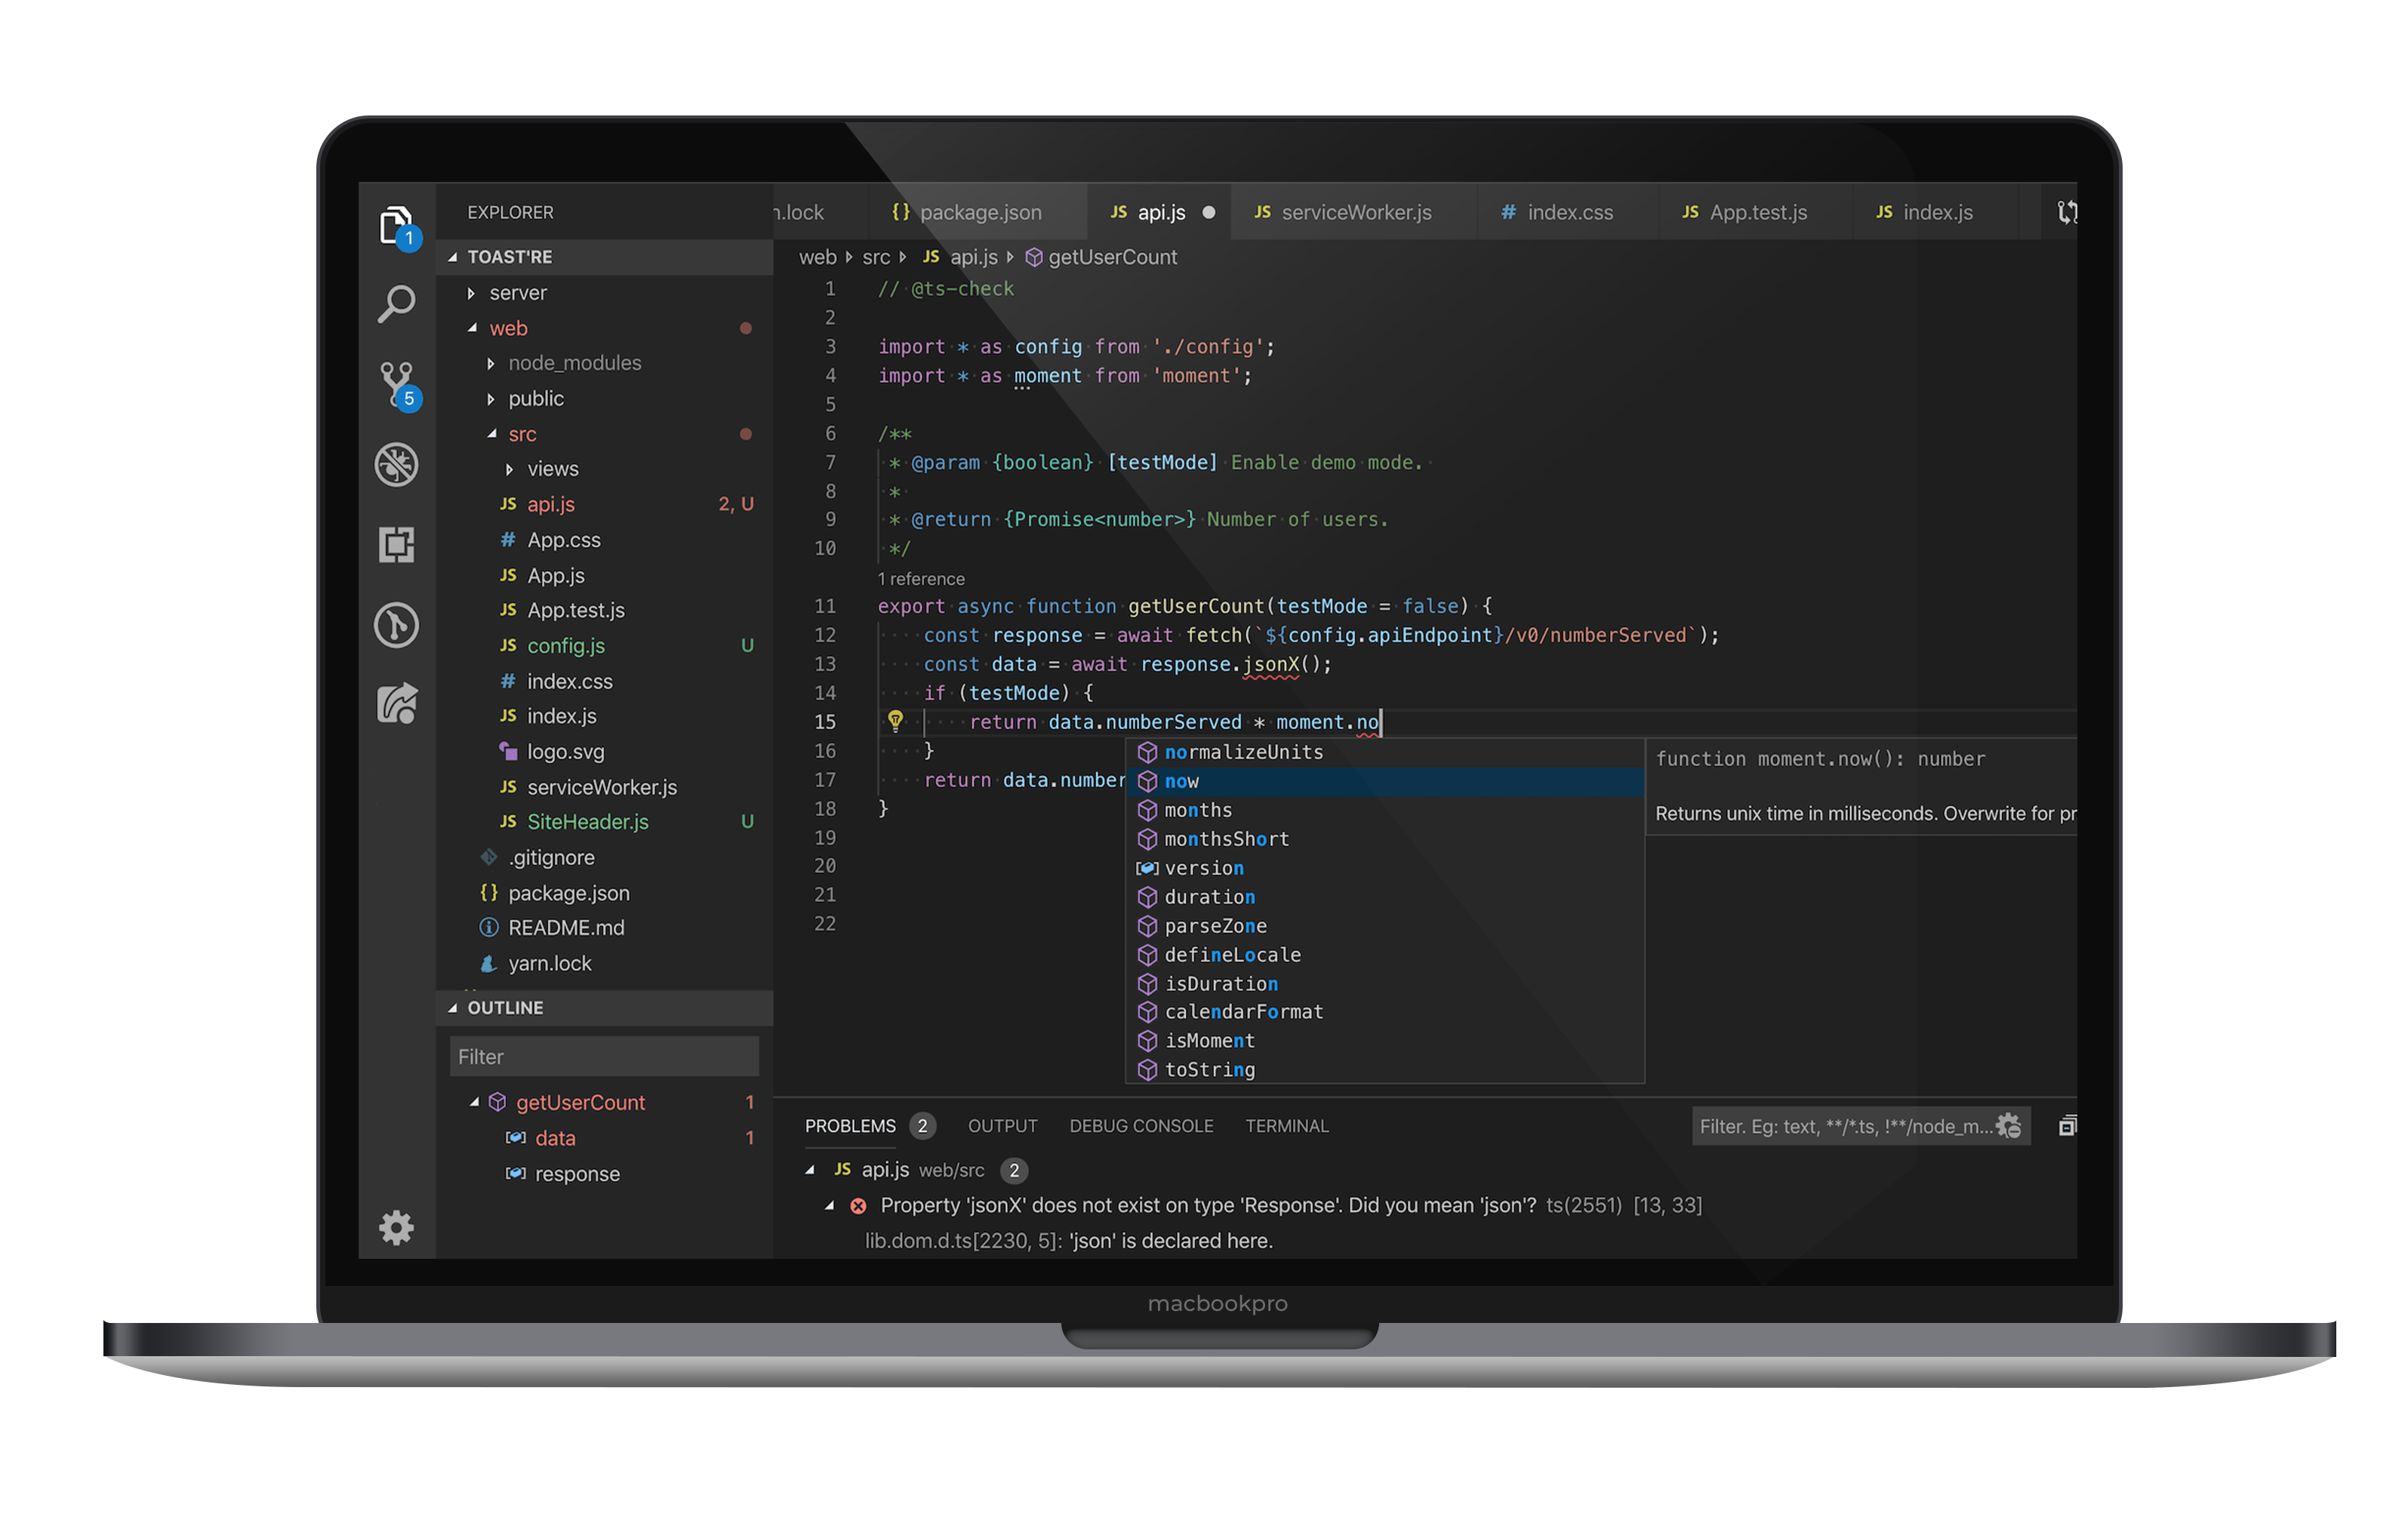
Task: Collapse the OUTLINE section header
Action: point(505,1007)
